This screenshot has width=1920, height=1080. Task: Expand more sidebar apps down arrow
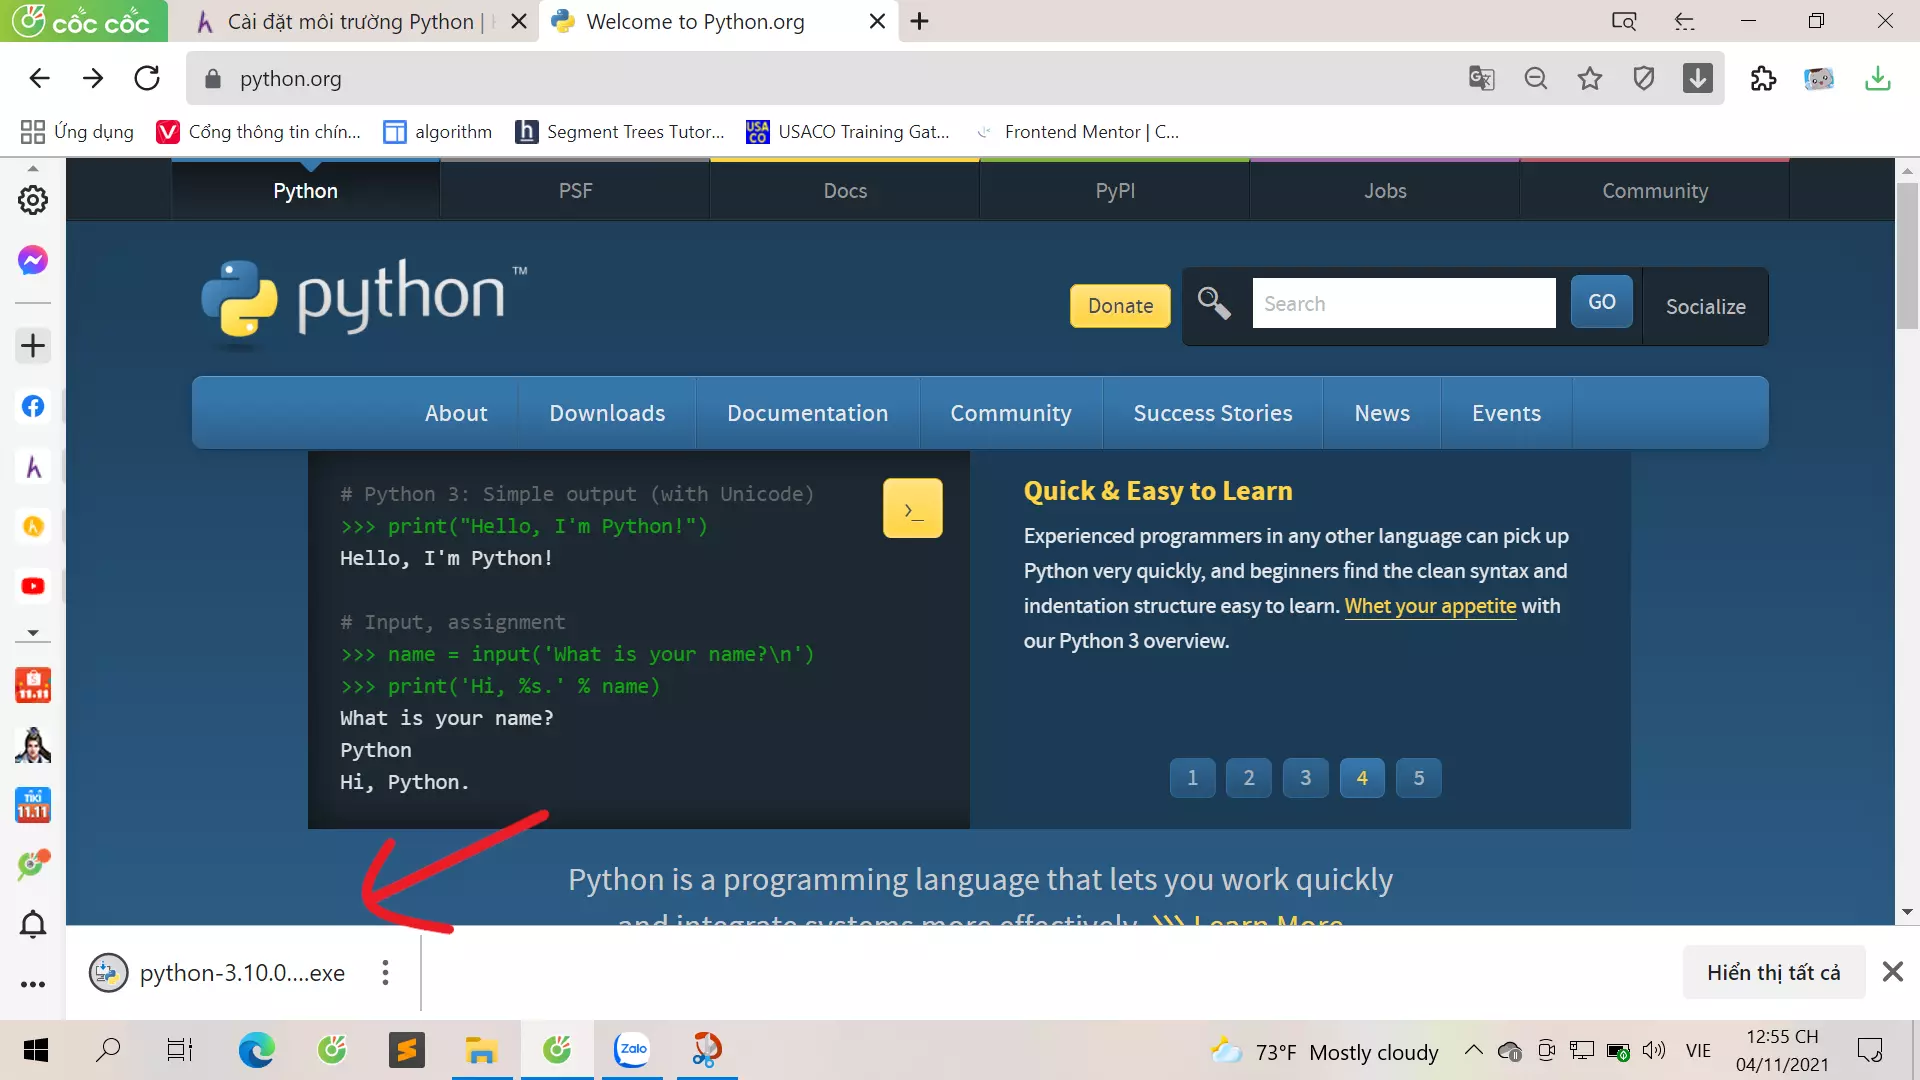33,633
